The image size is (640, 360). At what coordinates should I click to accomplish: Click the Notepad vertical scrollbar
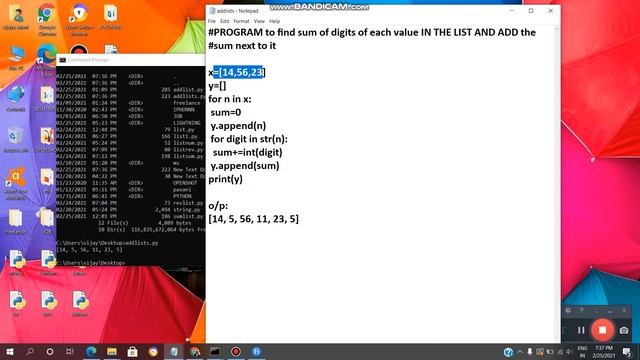click(x=557, y=184)
